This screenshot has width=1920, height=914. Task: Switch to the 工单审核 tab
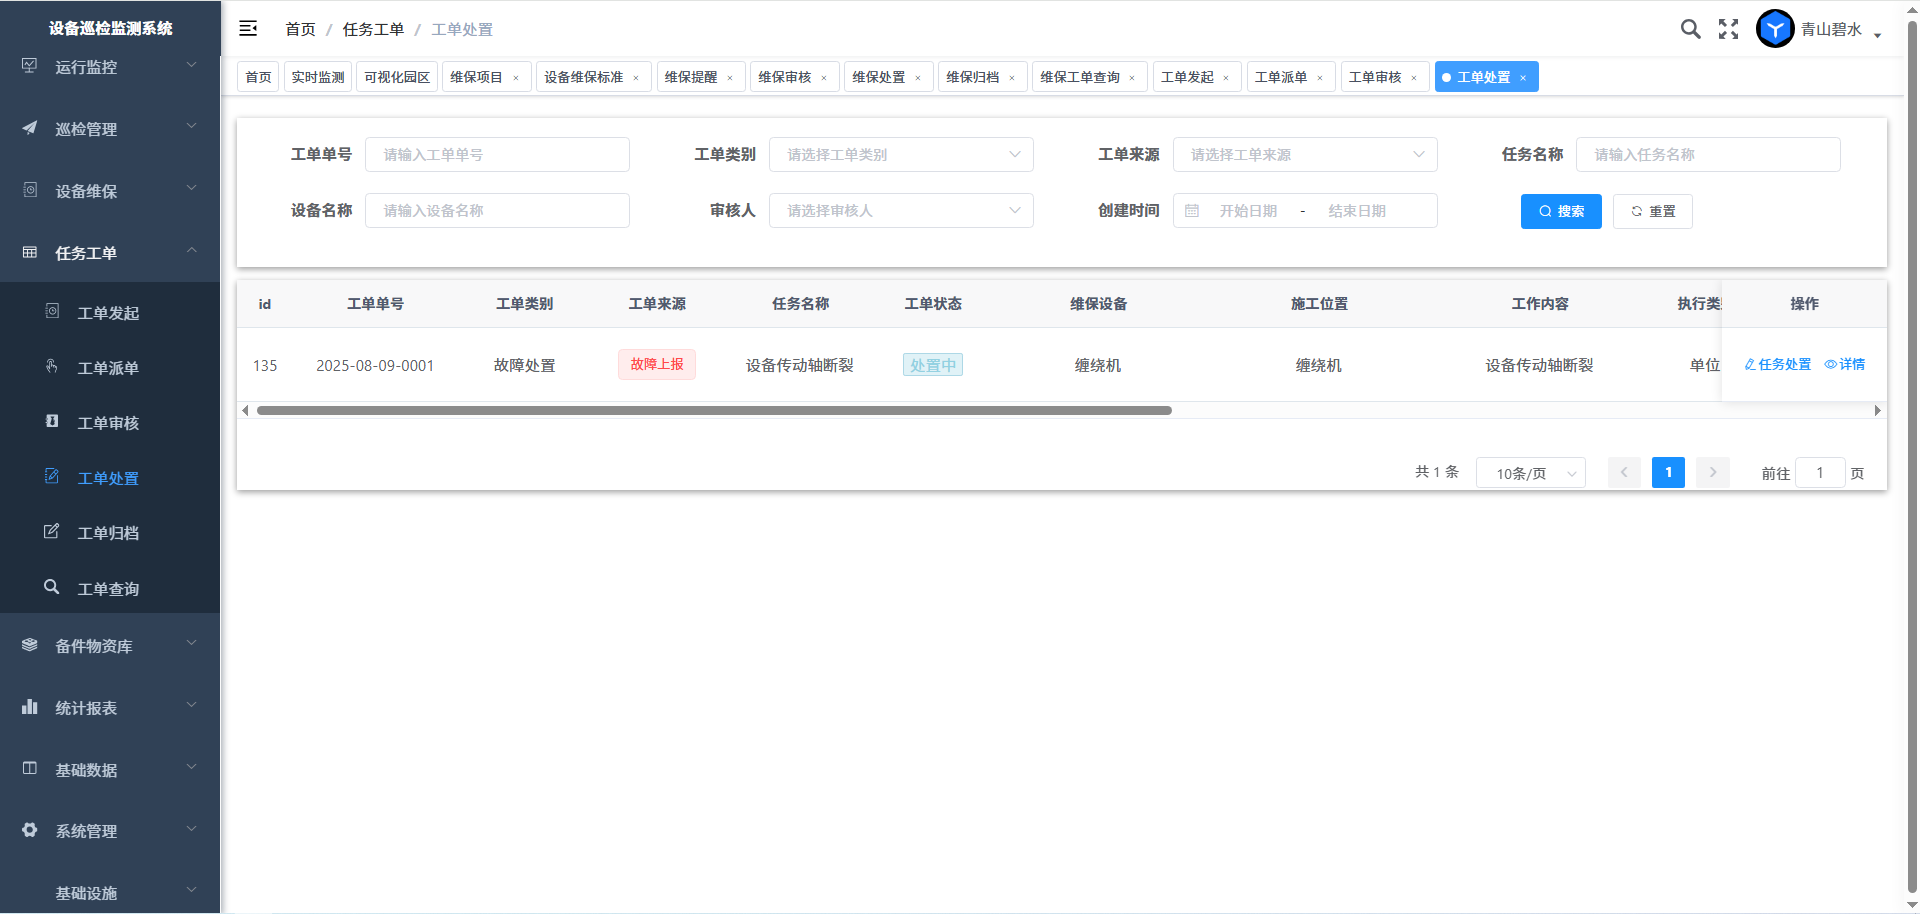(x=1375, y=77)
